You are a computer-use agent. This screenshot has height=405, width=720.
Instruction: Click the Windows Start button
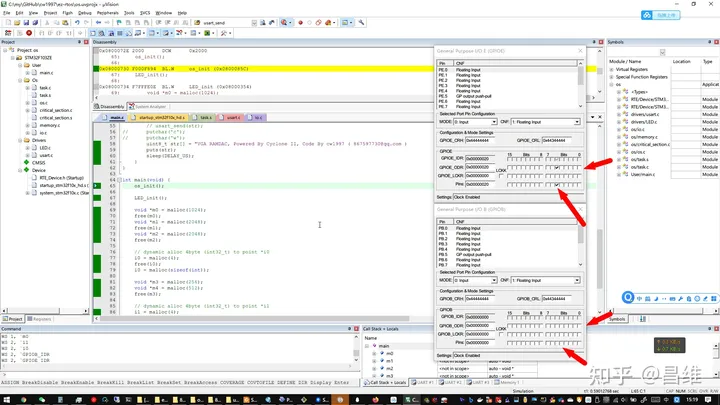(x=6, y=400)
